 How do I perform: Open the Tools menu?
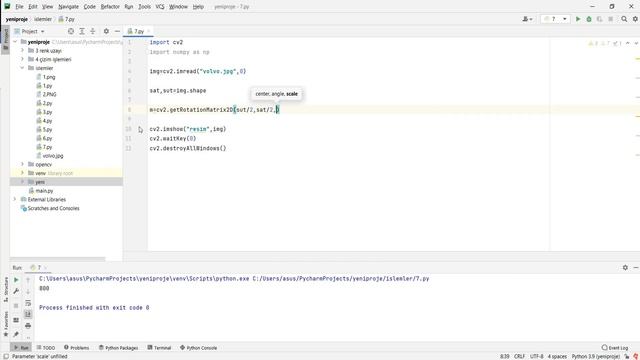point(144,7)
